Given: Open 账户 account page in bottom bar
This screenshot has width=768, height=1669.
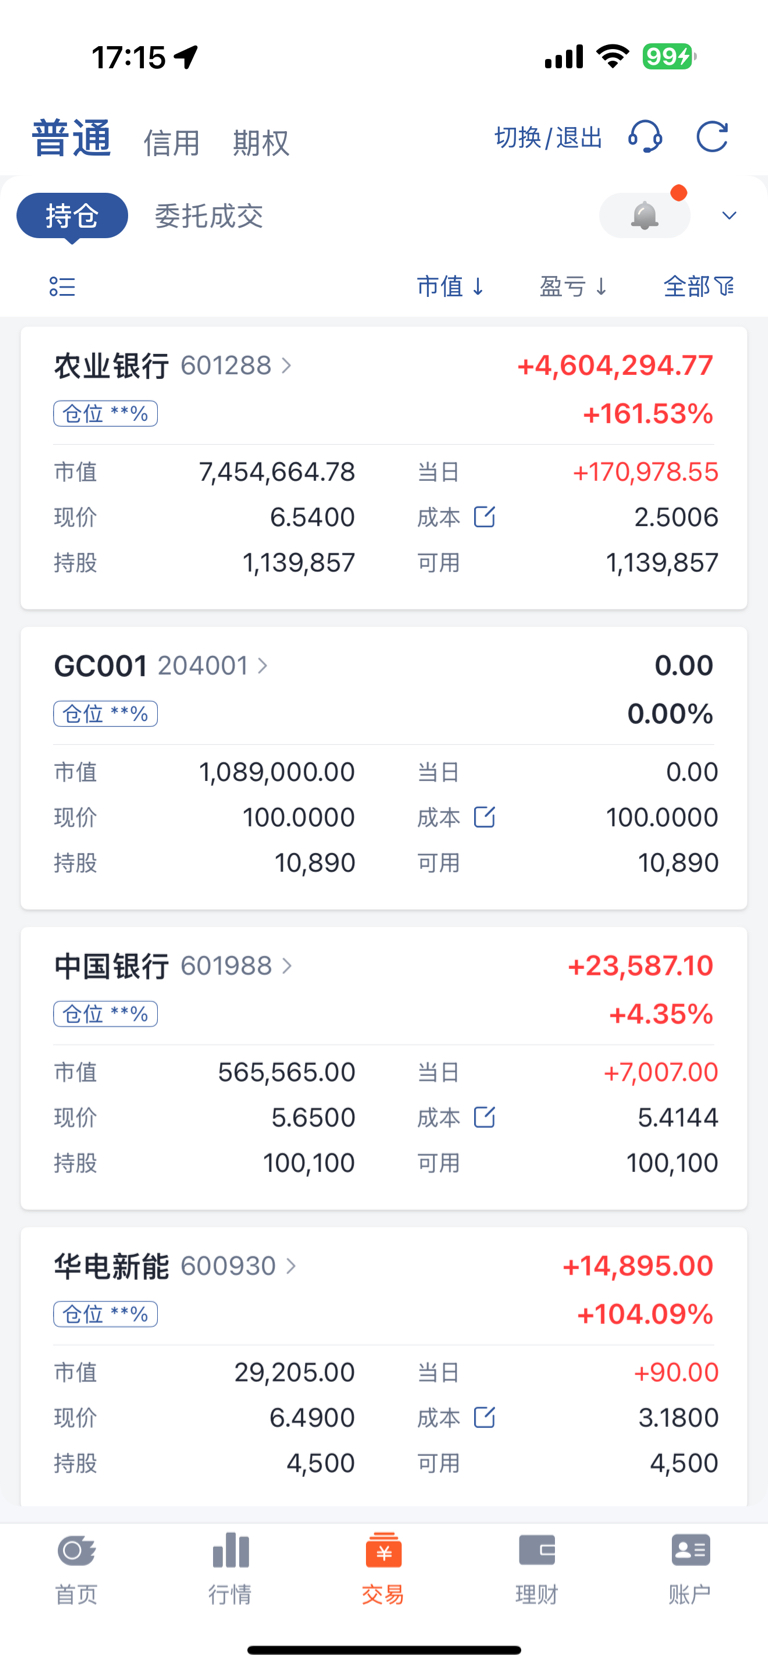Looking at the screenshot, I should coord(690,1568).
